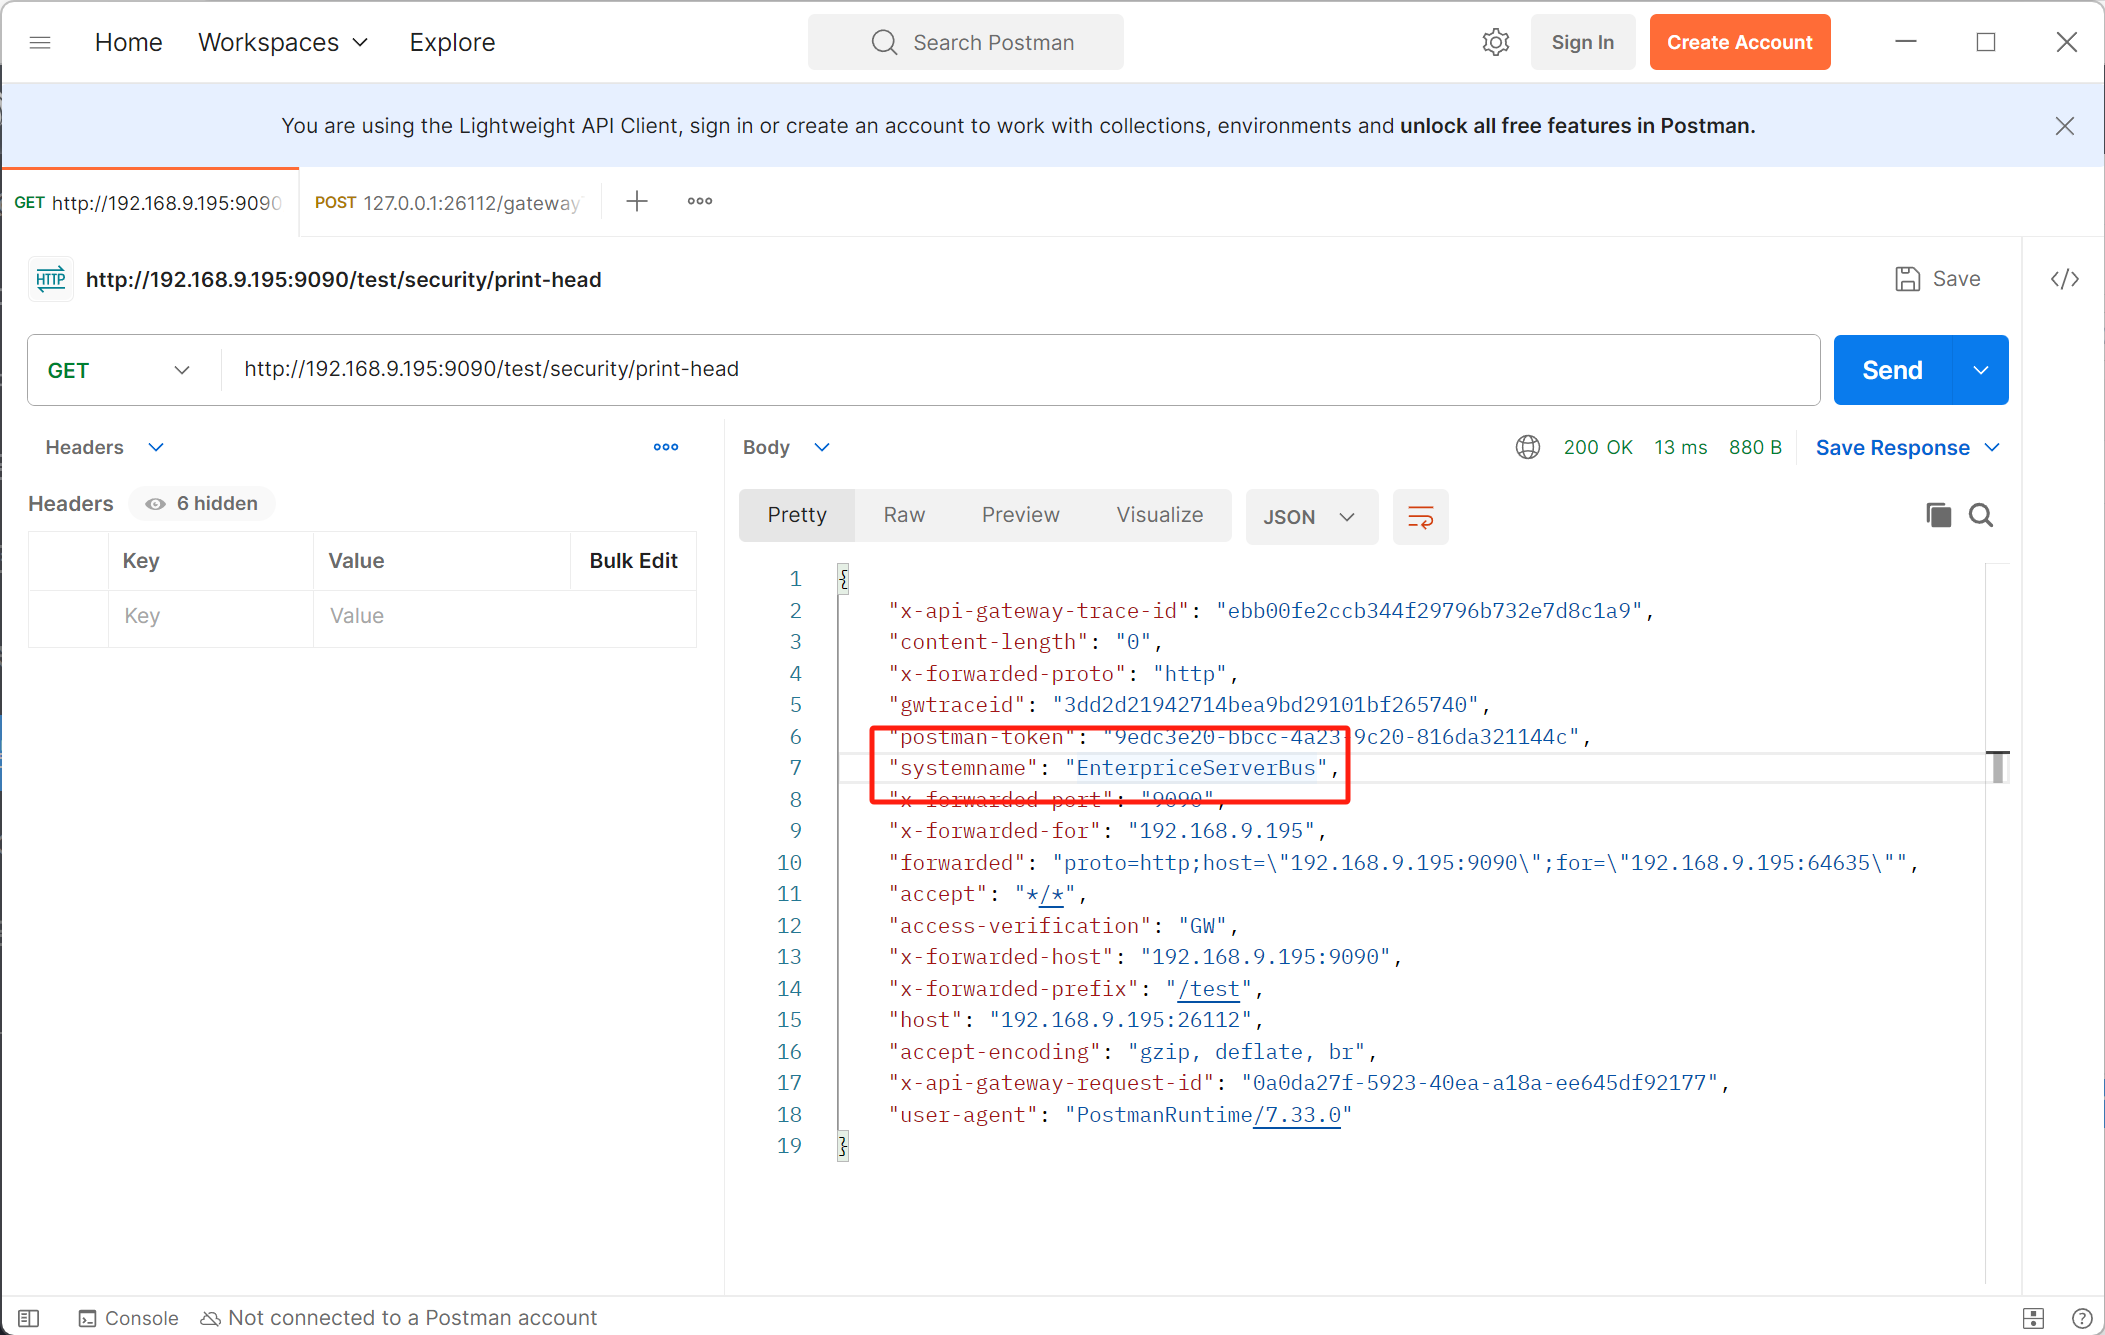Show the 6 hidden headers
2105x1335 pixels.
(203, 504)
